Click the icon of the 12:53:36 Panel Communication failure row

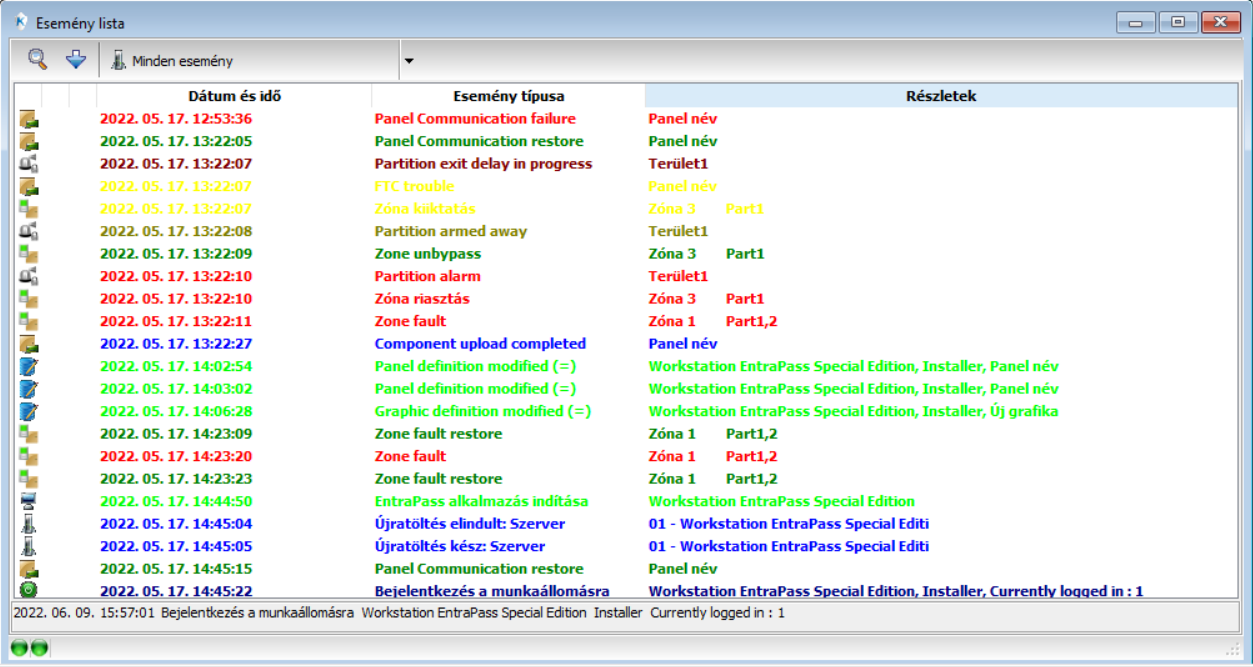(x=28, y=119)
